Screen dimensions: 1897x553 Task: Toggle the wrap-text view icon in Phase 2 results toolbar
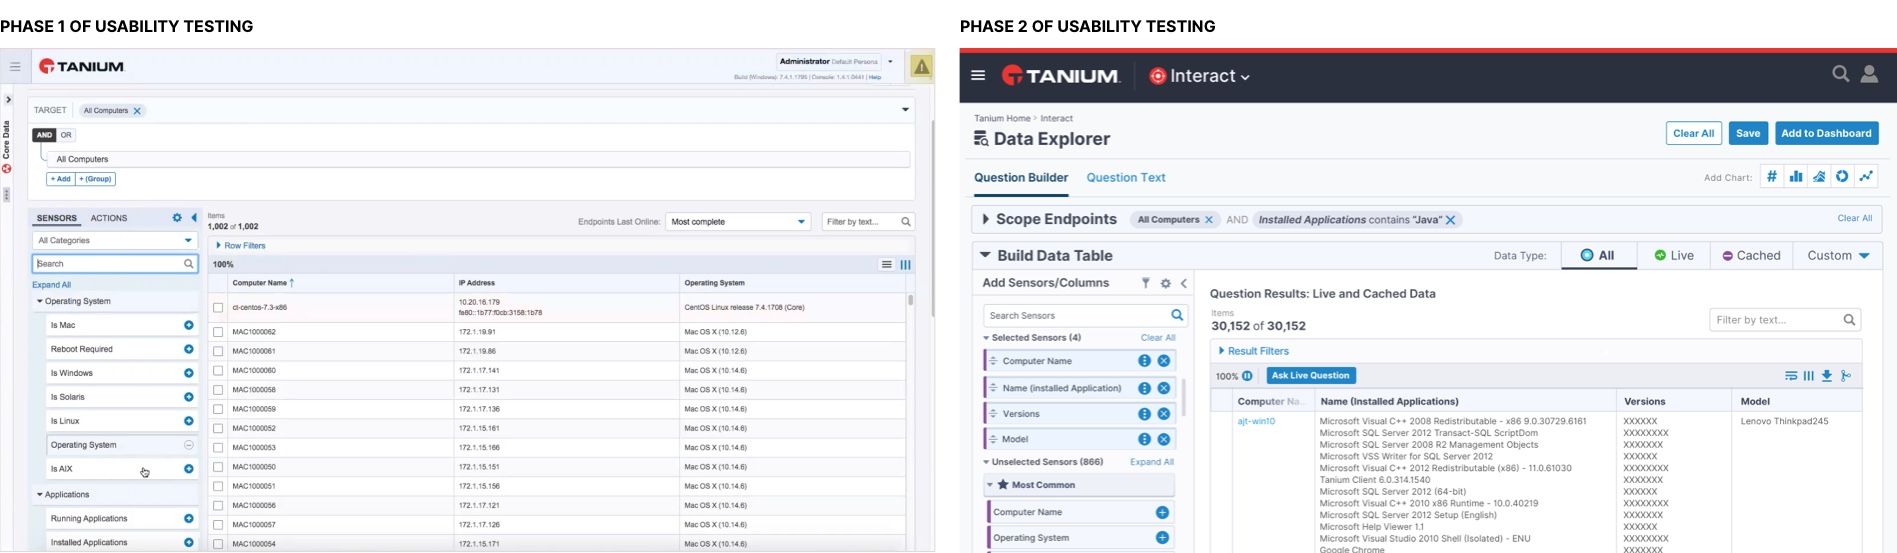(x=1791, y=376)
